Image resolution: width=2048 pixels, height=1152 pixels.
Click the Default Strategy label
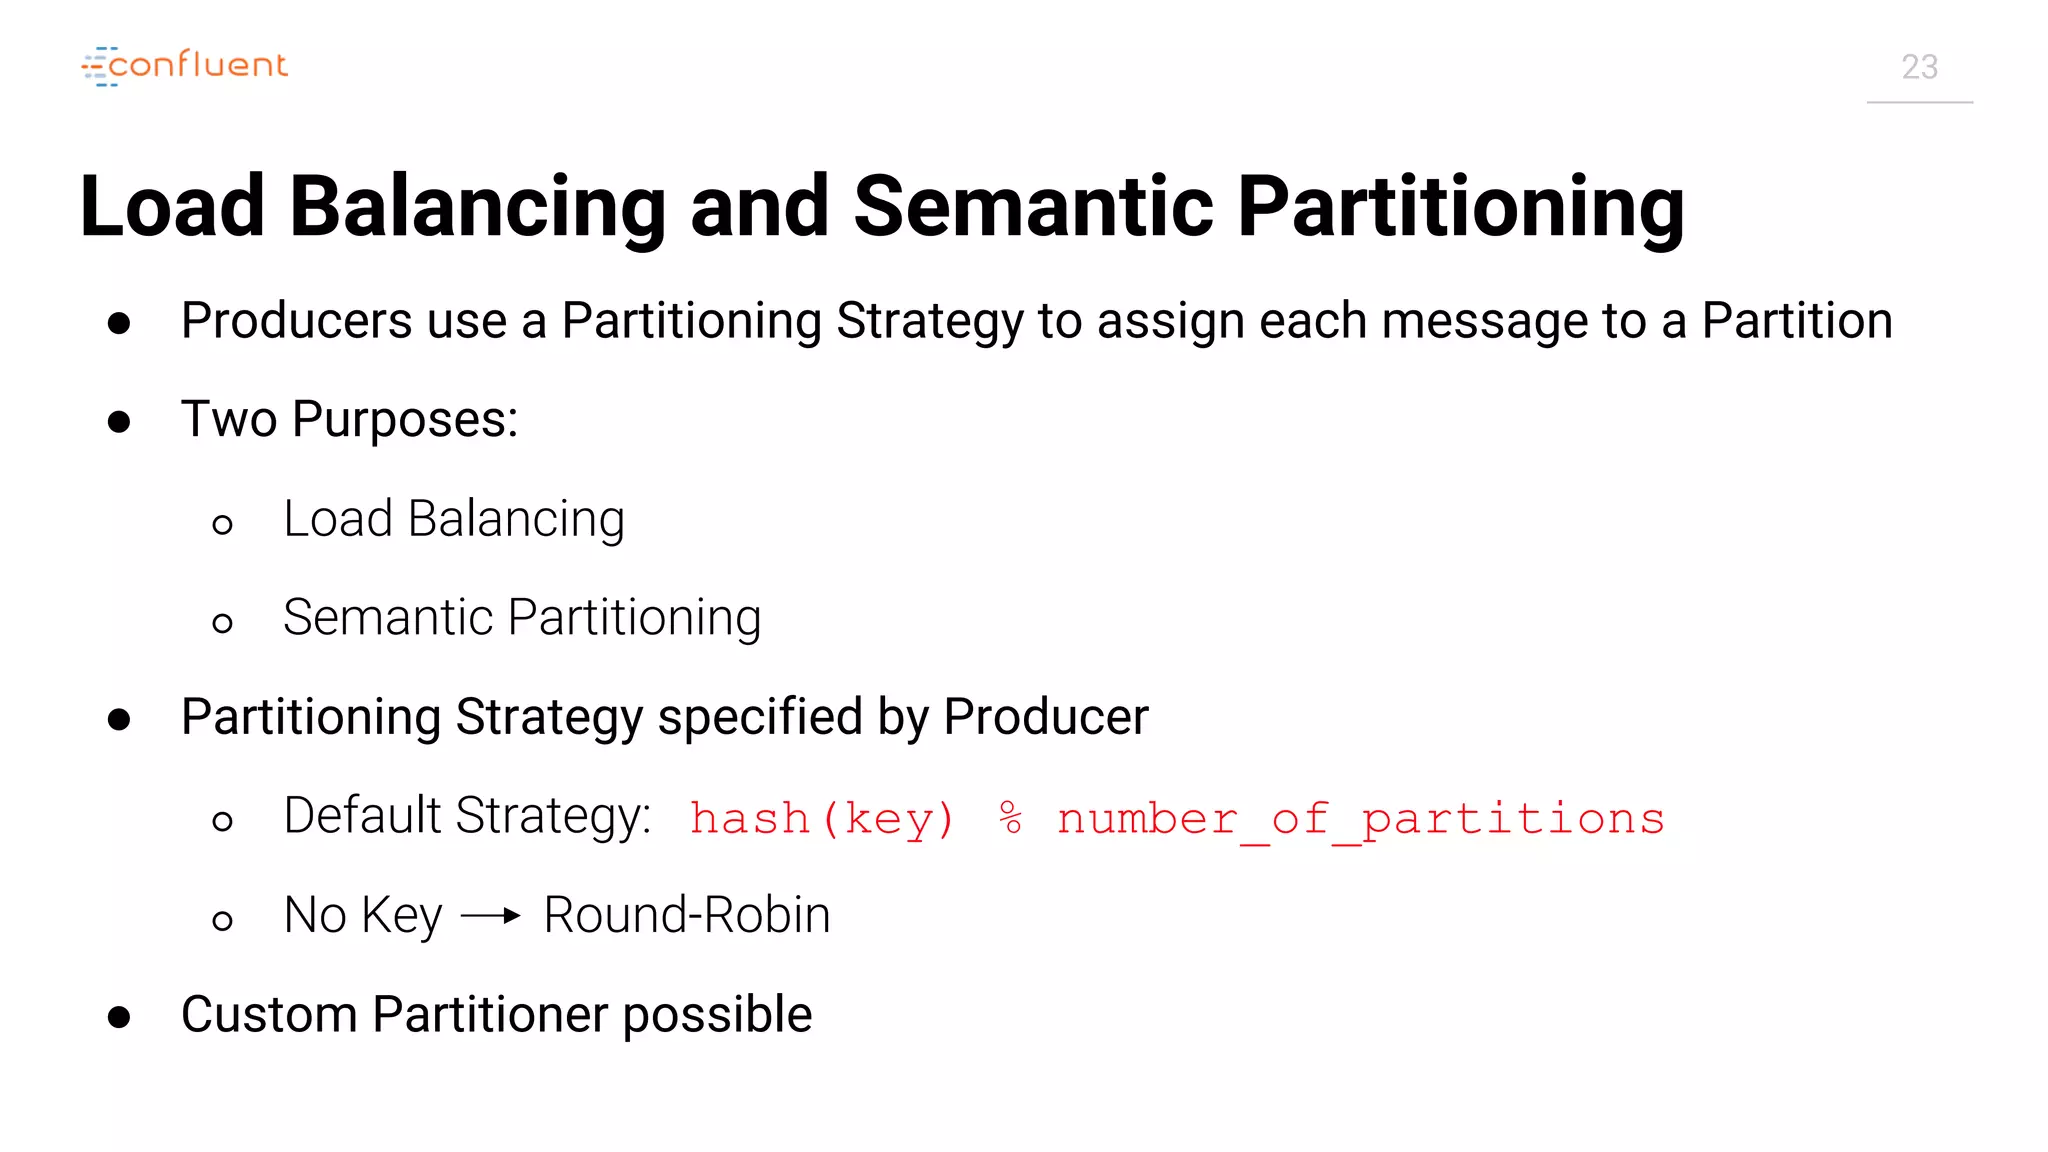[x=467, y=816]
